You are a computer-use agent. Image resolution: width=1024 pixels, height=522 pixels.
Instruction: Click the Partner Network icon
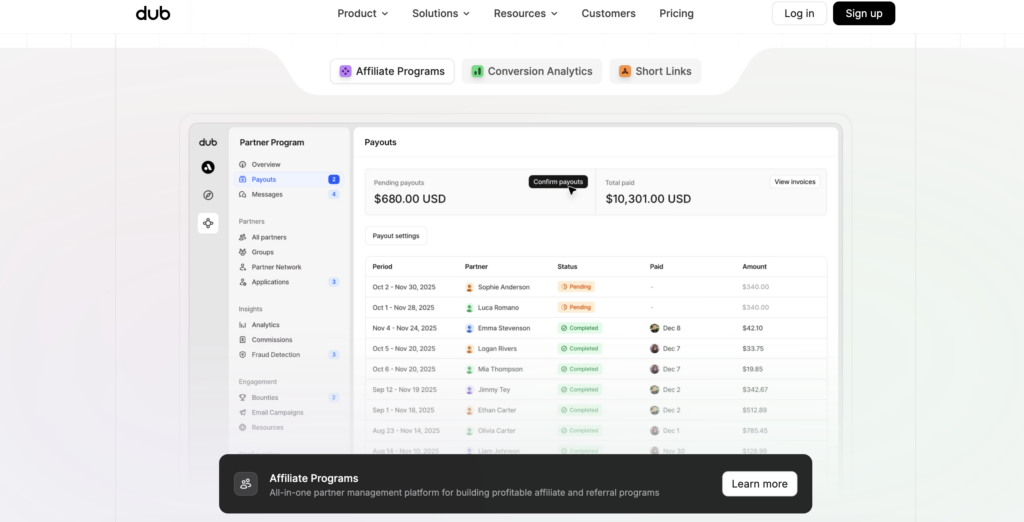pos(242,267)
